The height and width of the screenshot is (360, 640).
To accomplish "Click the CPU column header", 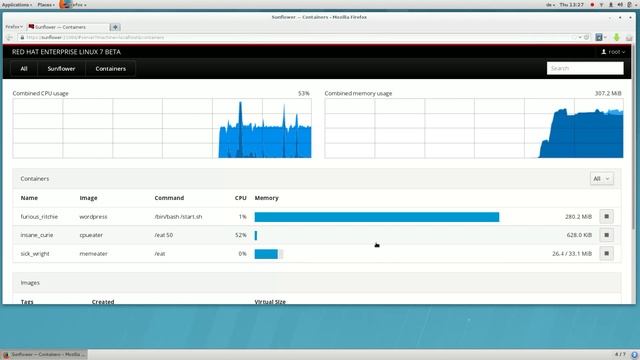I will pyautogui.click(x=240, y=198).
